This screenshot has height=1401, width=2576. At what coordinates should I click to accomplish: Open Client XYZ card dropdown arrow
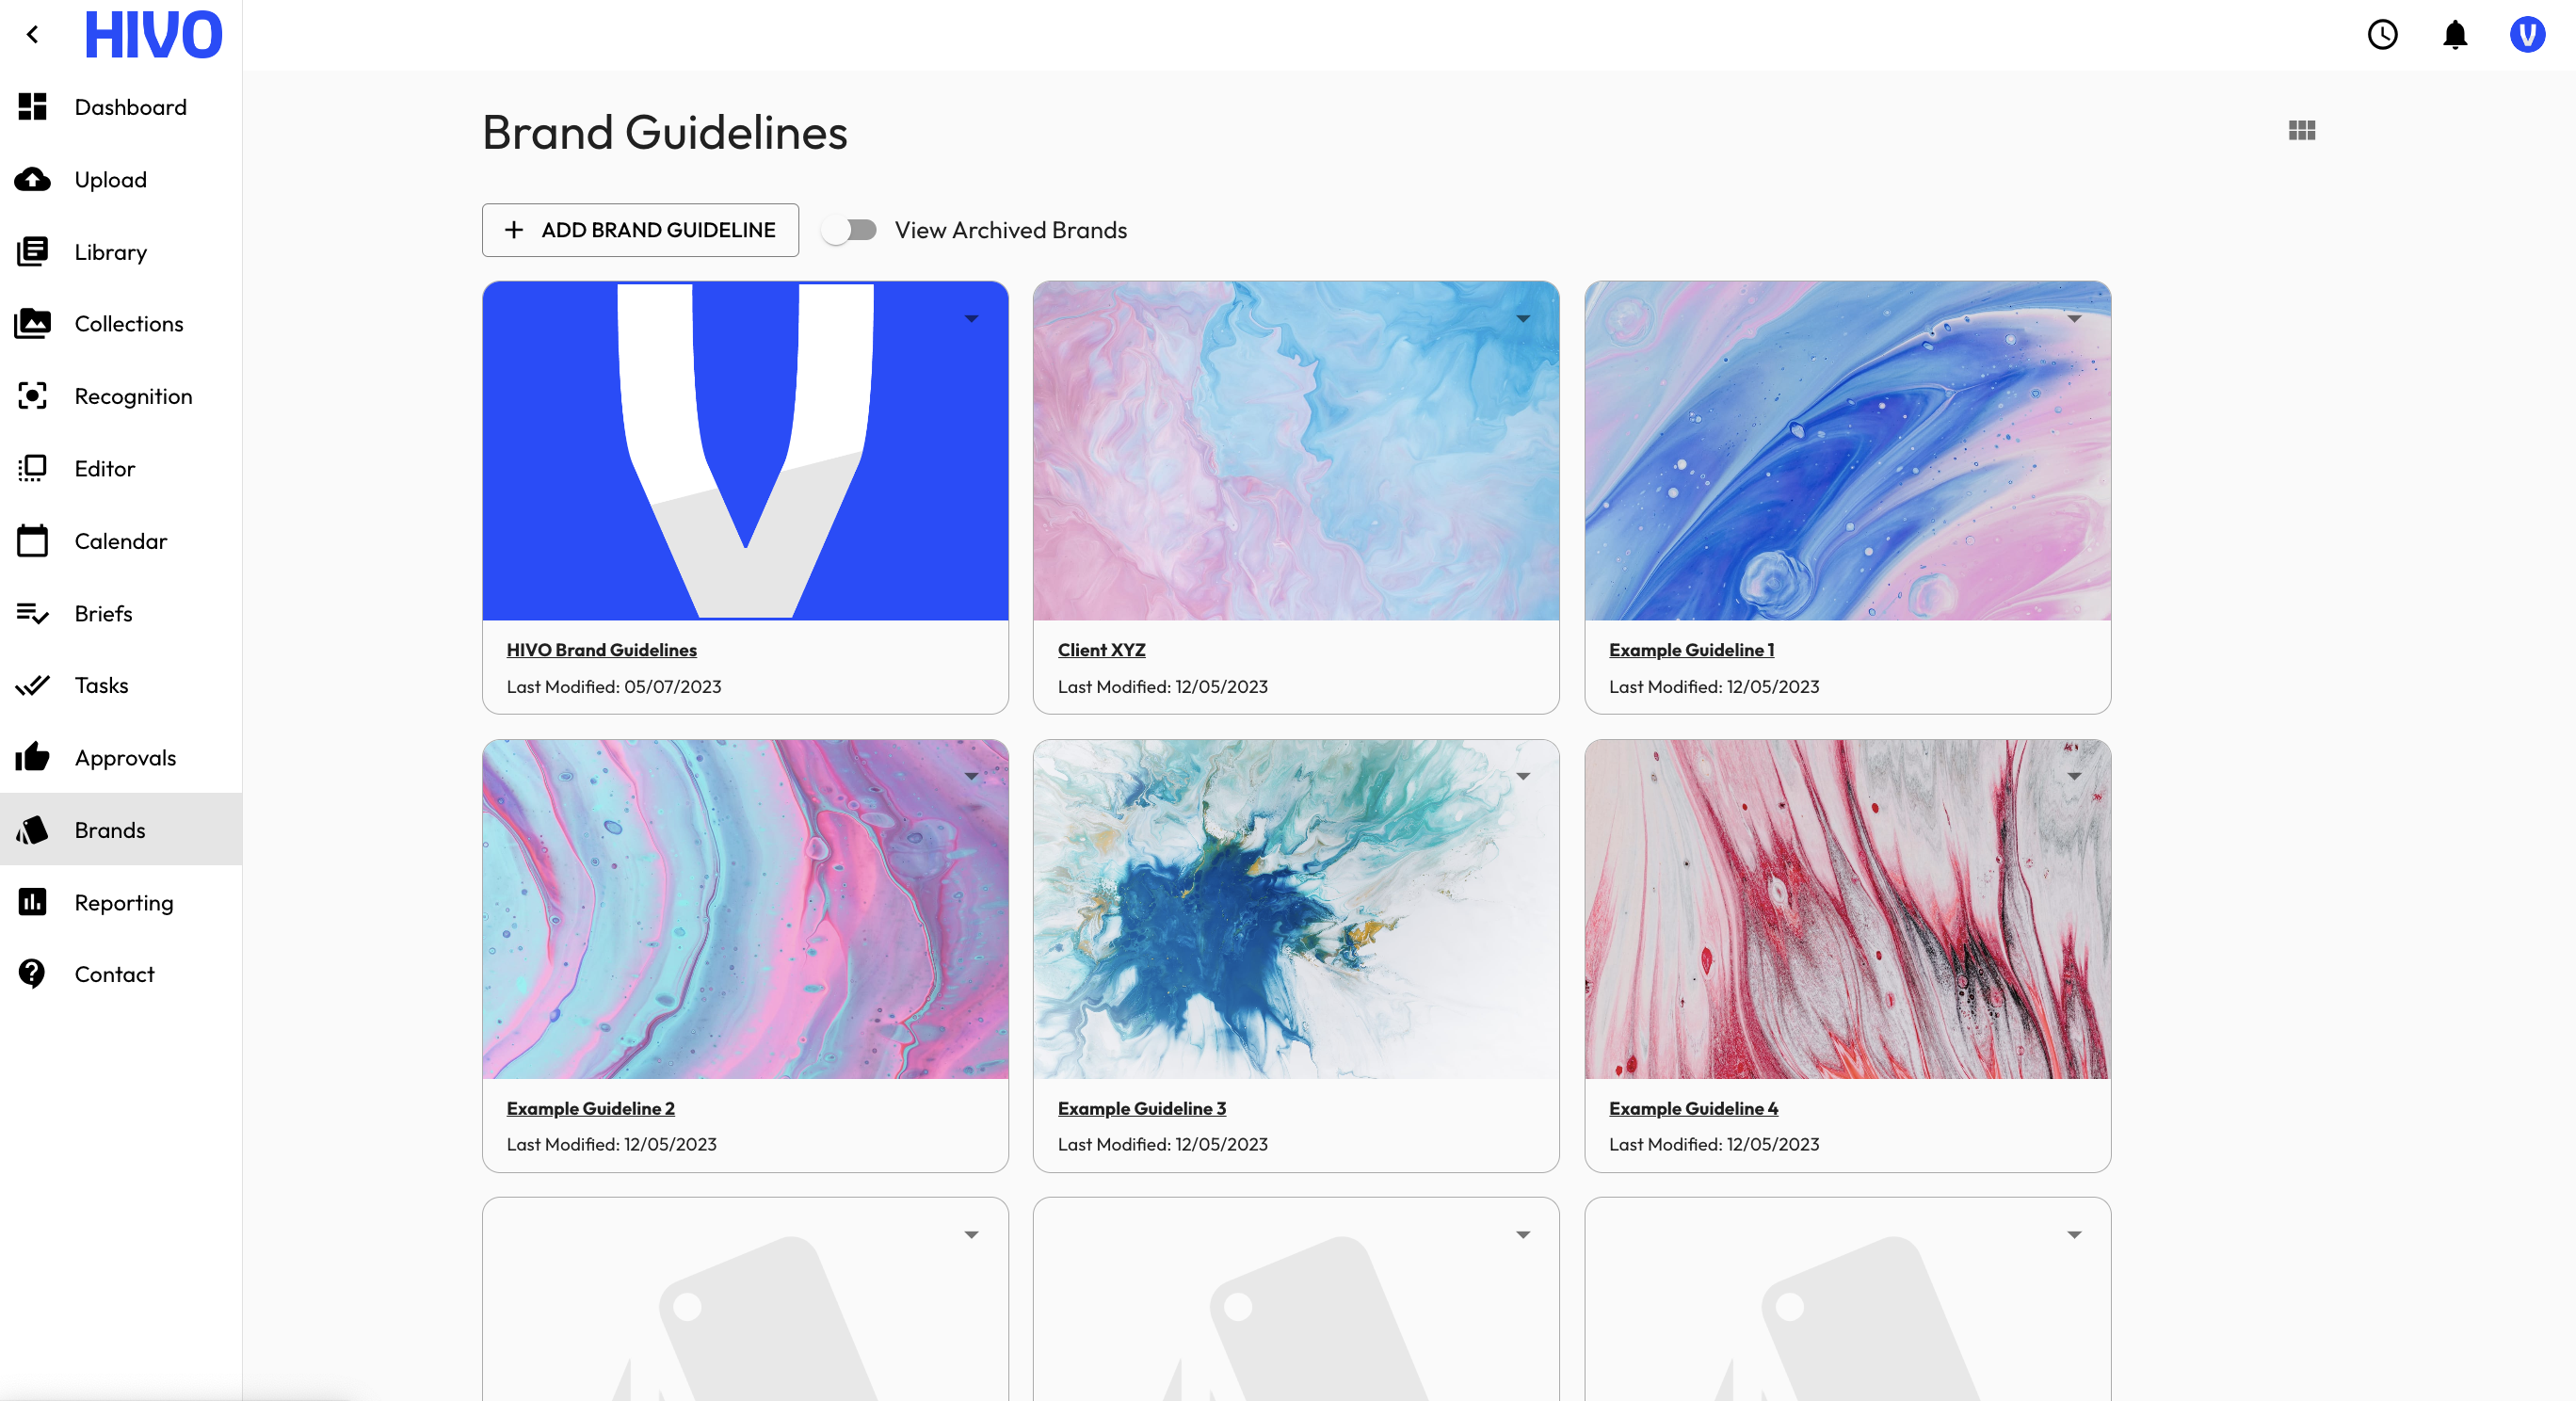pyautogui.click(x=1522, y=319)
